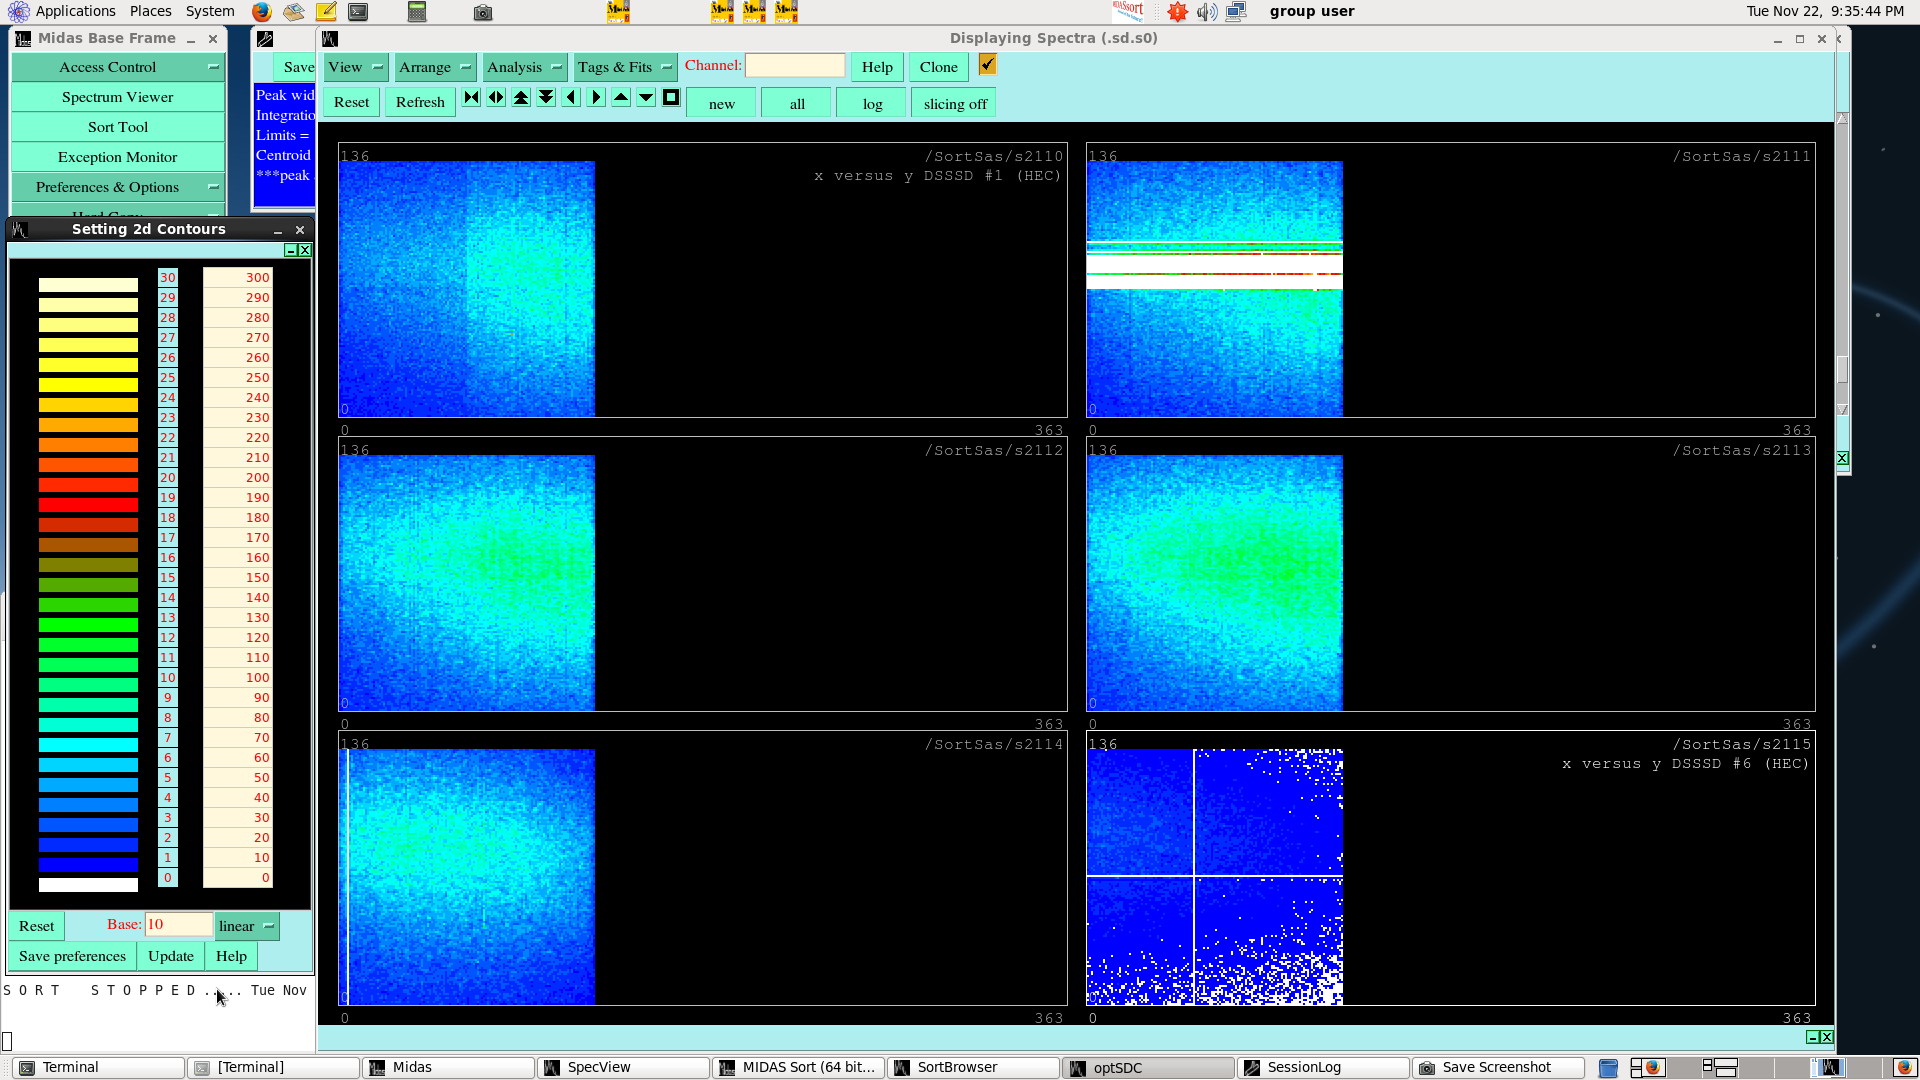Click the Reset button in the spectra toolbar

point(351,102)
